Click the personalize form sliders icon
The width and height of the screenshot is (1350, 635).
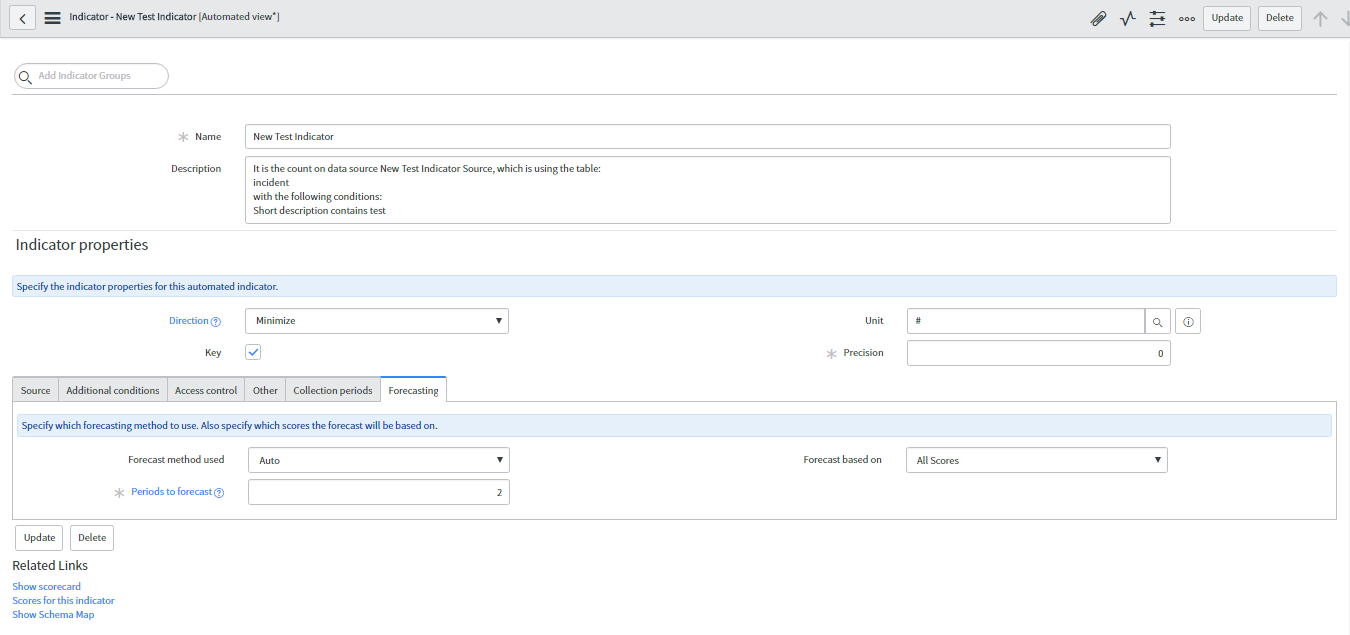pyautogui.click(x=1157, y=18)
